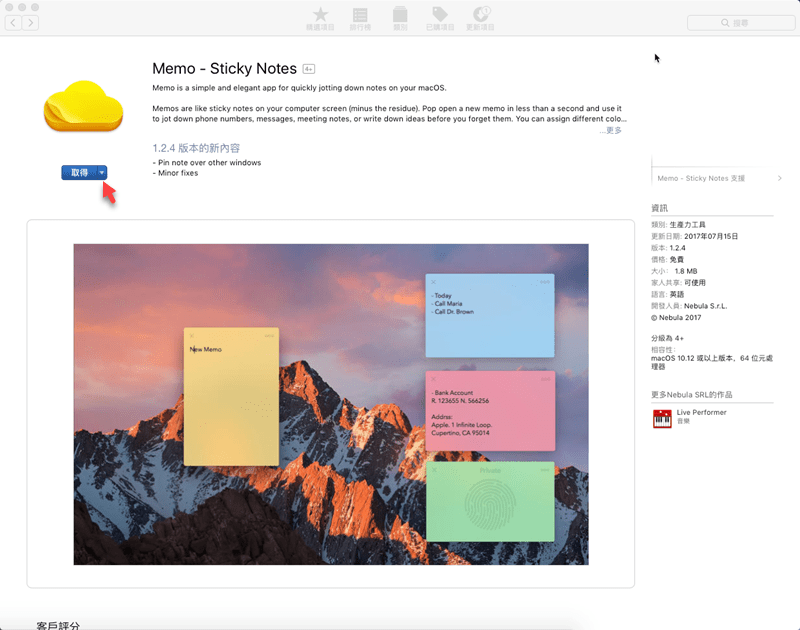Click the 1.2.4 版本的新內容 heading
The image size is (800, 630).
tap(196, 148)
